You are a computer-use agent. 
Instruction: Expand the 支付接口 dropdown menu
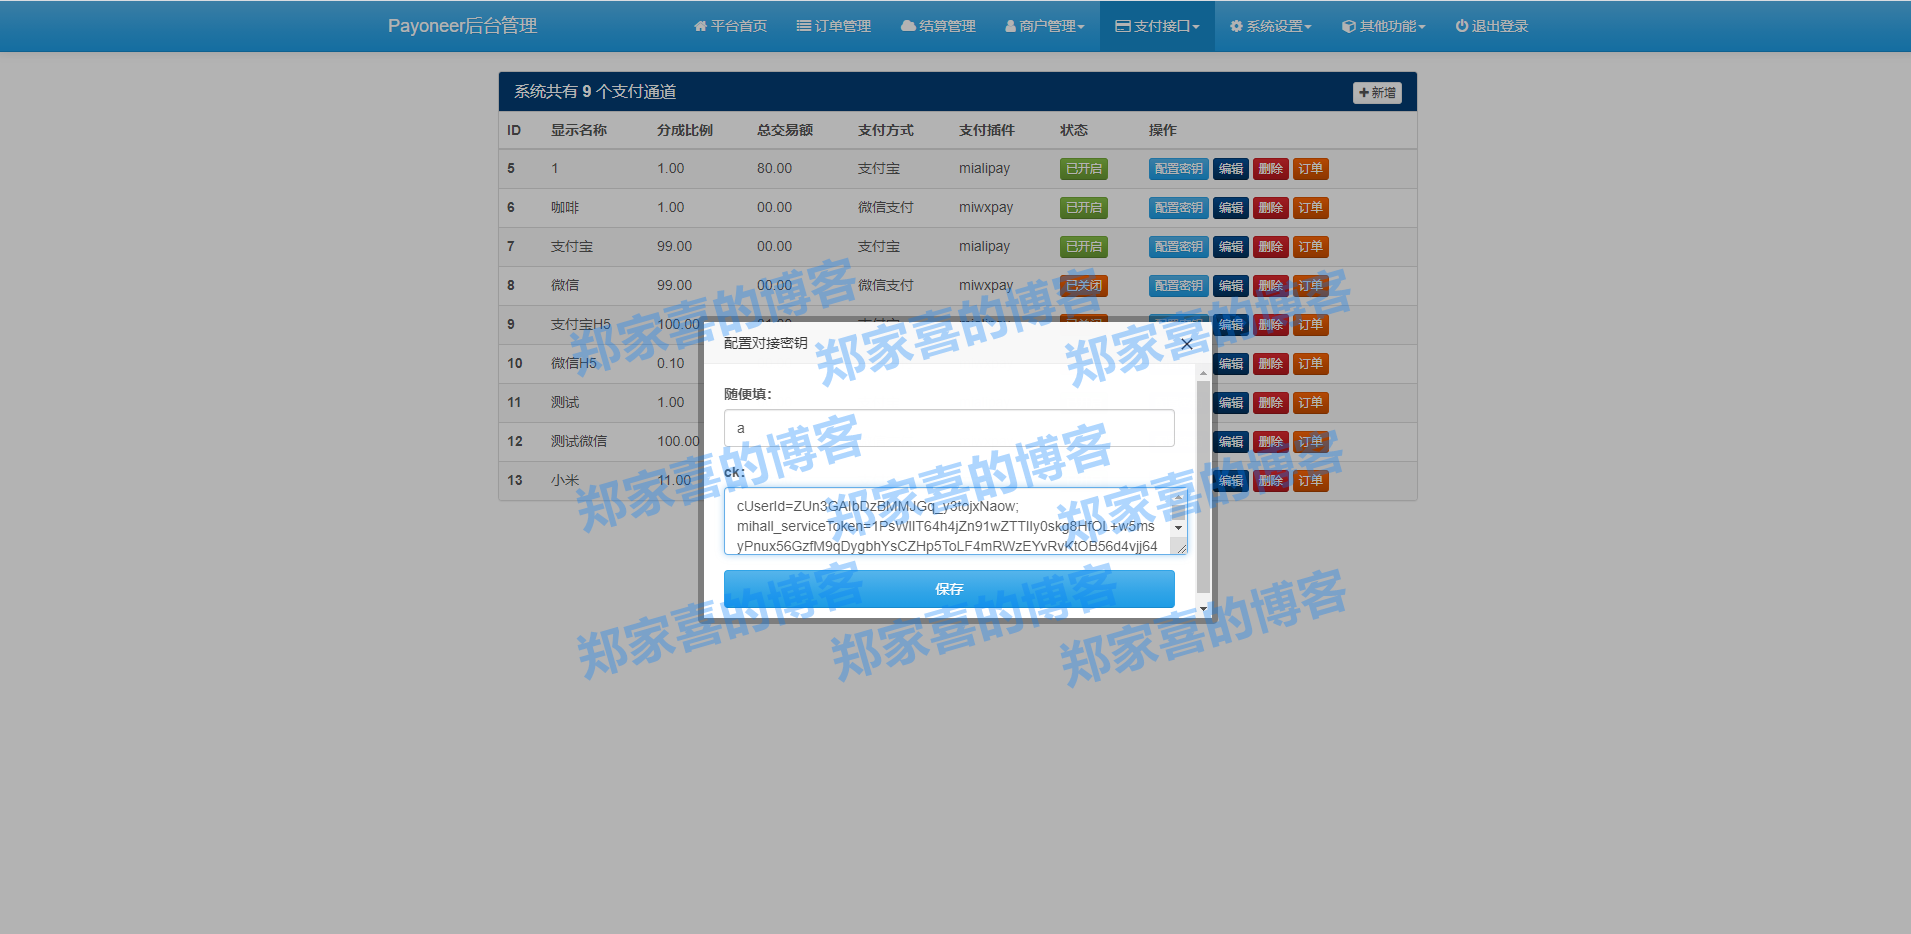pos(1157,26)
